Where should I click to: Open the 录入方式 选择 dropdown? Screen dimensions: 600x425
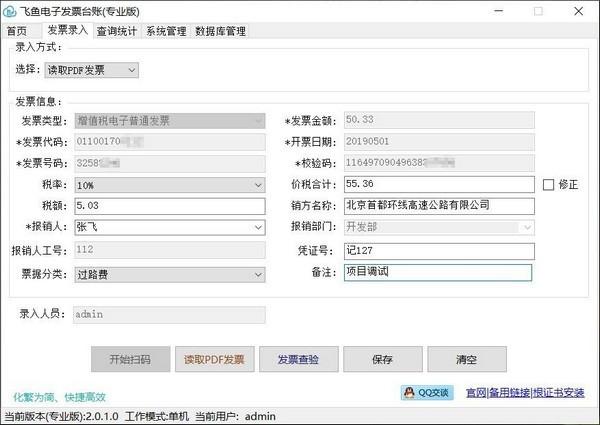pyautogui.click(x=91, y=70)
